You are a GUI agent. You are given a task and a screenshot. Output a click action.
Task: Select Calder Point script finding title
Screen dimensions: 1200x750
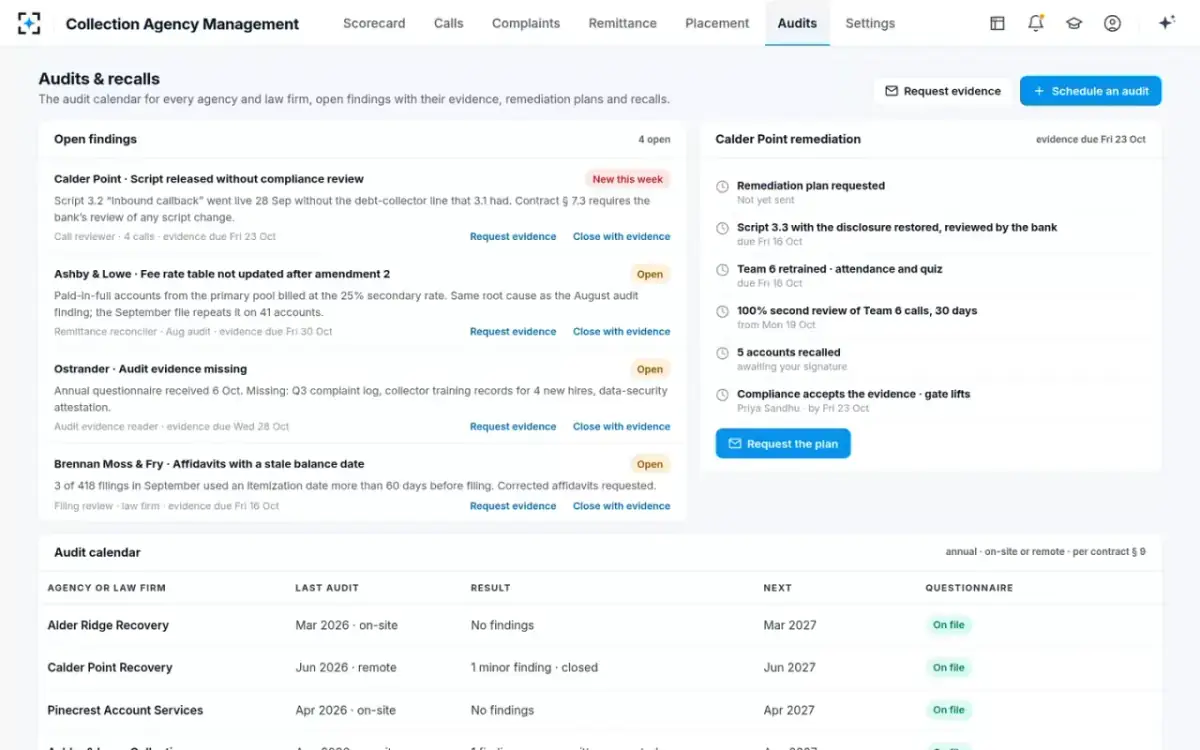click(209, 179)
